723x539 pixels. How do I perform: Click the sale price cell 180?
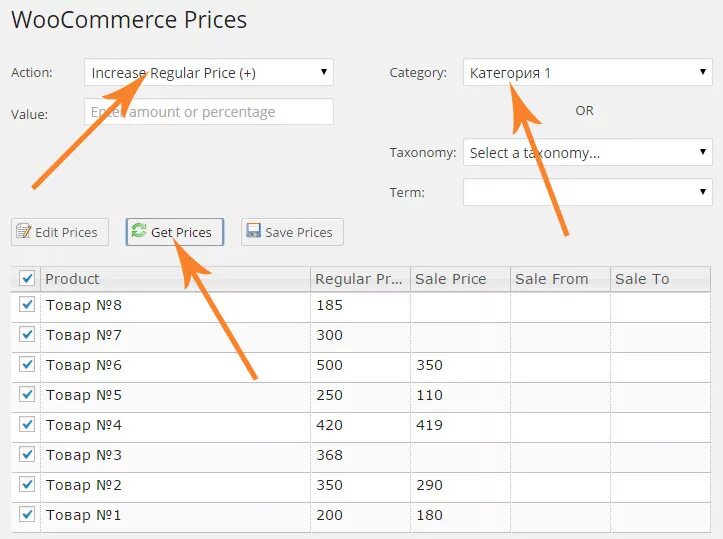tap(461, 515)
